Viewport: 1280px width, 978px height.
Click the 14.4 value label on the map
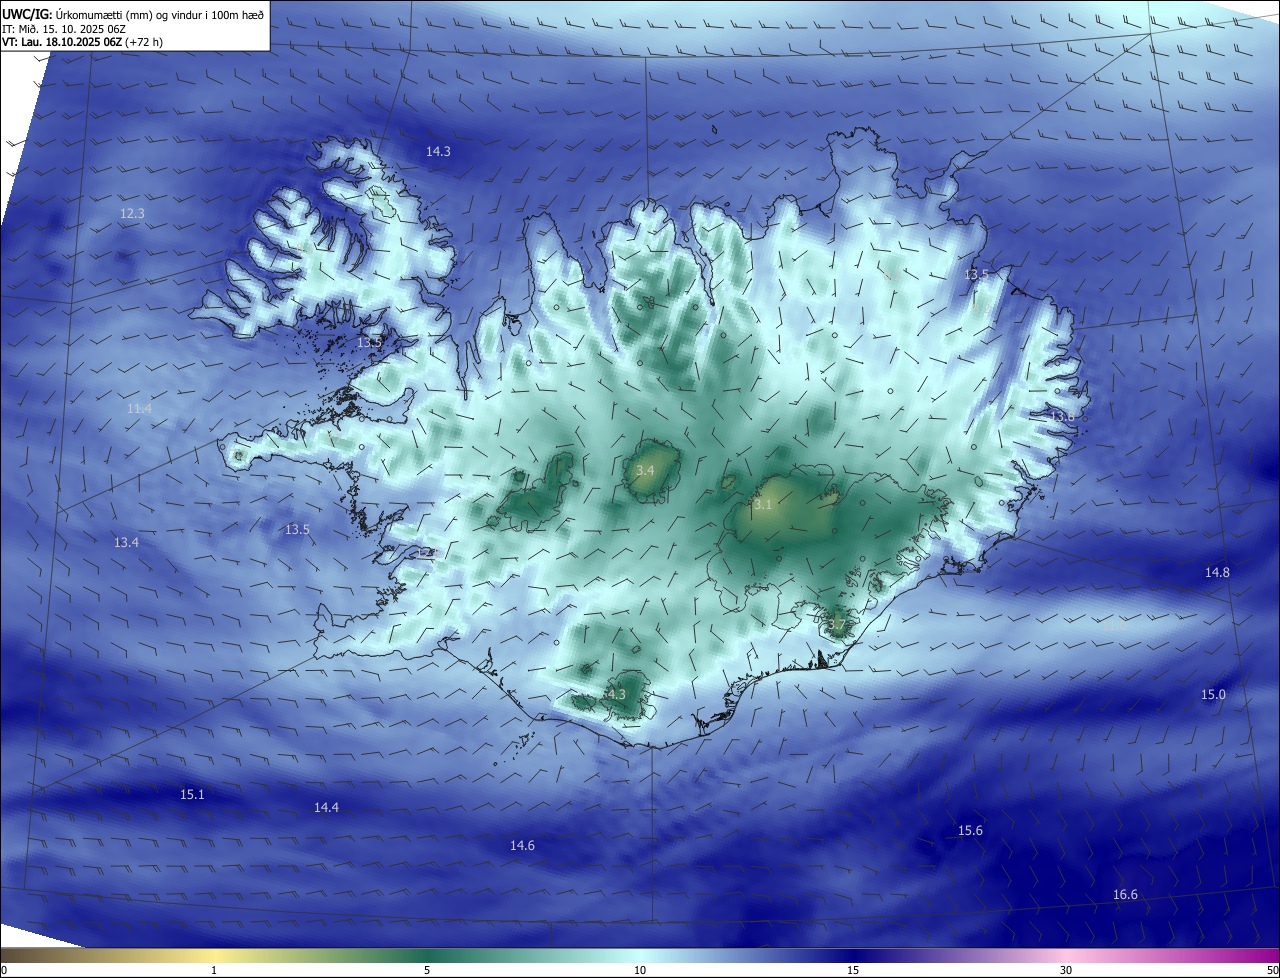click(x=326, y=808)
